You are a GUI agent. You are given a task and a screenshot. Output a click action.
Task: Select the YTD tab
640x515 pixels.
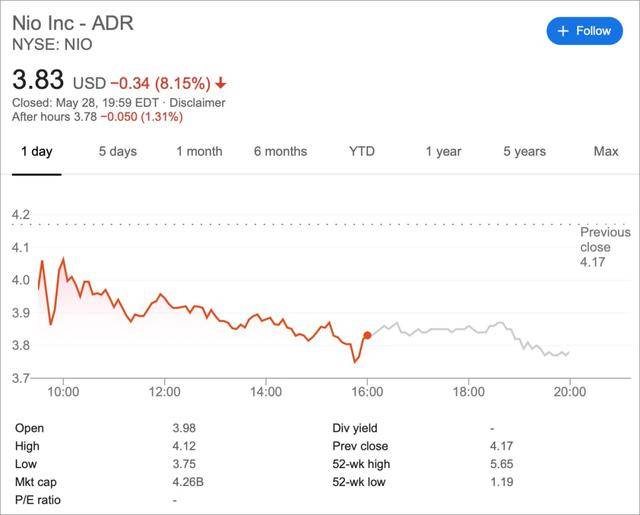tap(362, 152)
